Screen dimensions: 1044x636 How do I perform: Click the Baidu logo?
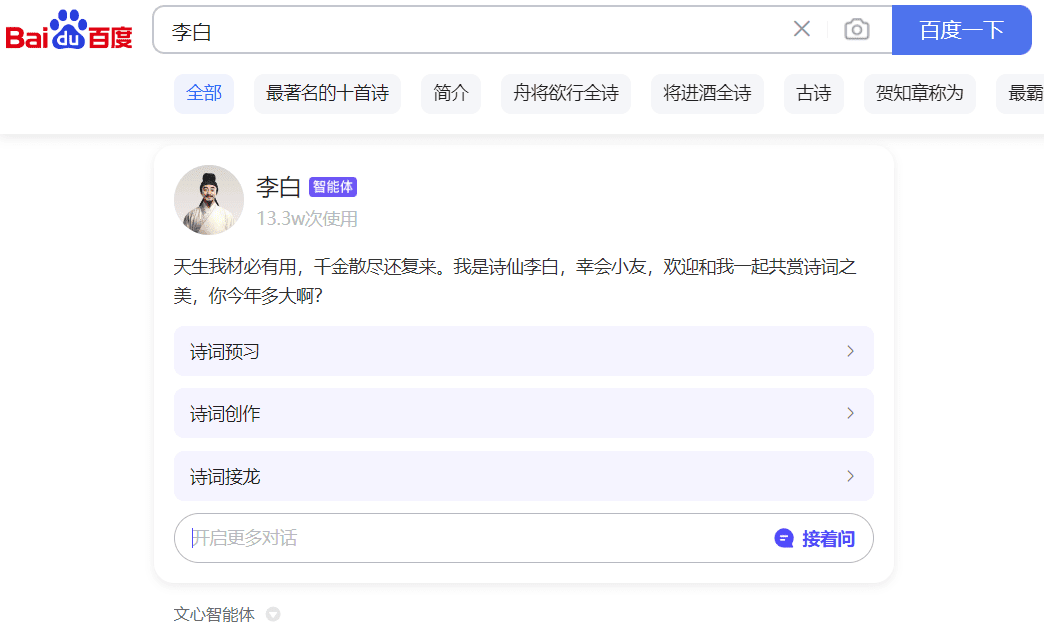tap(69, 30)
